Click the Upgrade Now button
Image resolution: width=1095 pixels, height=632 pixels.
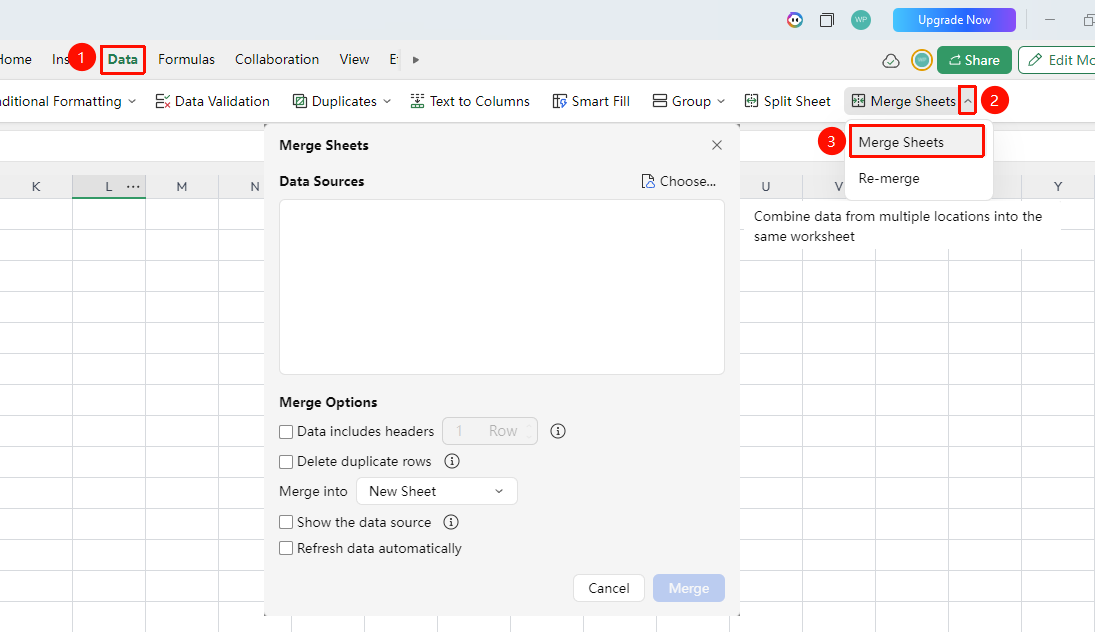[x=954, y=20]
